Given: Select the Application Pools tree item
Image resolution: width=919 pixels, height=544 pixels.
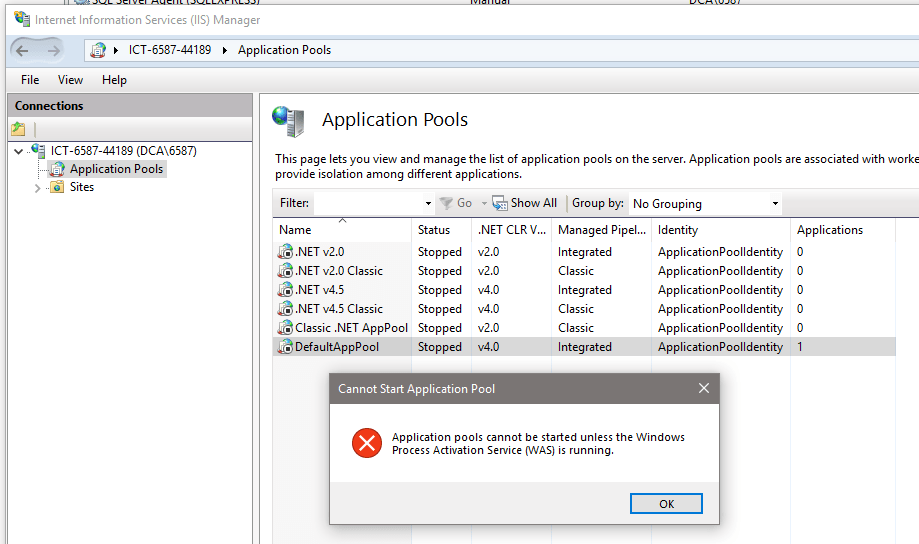Looking at the screenshot, I should 117,169.
